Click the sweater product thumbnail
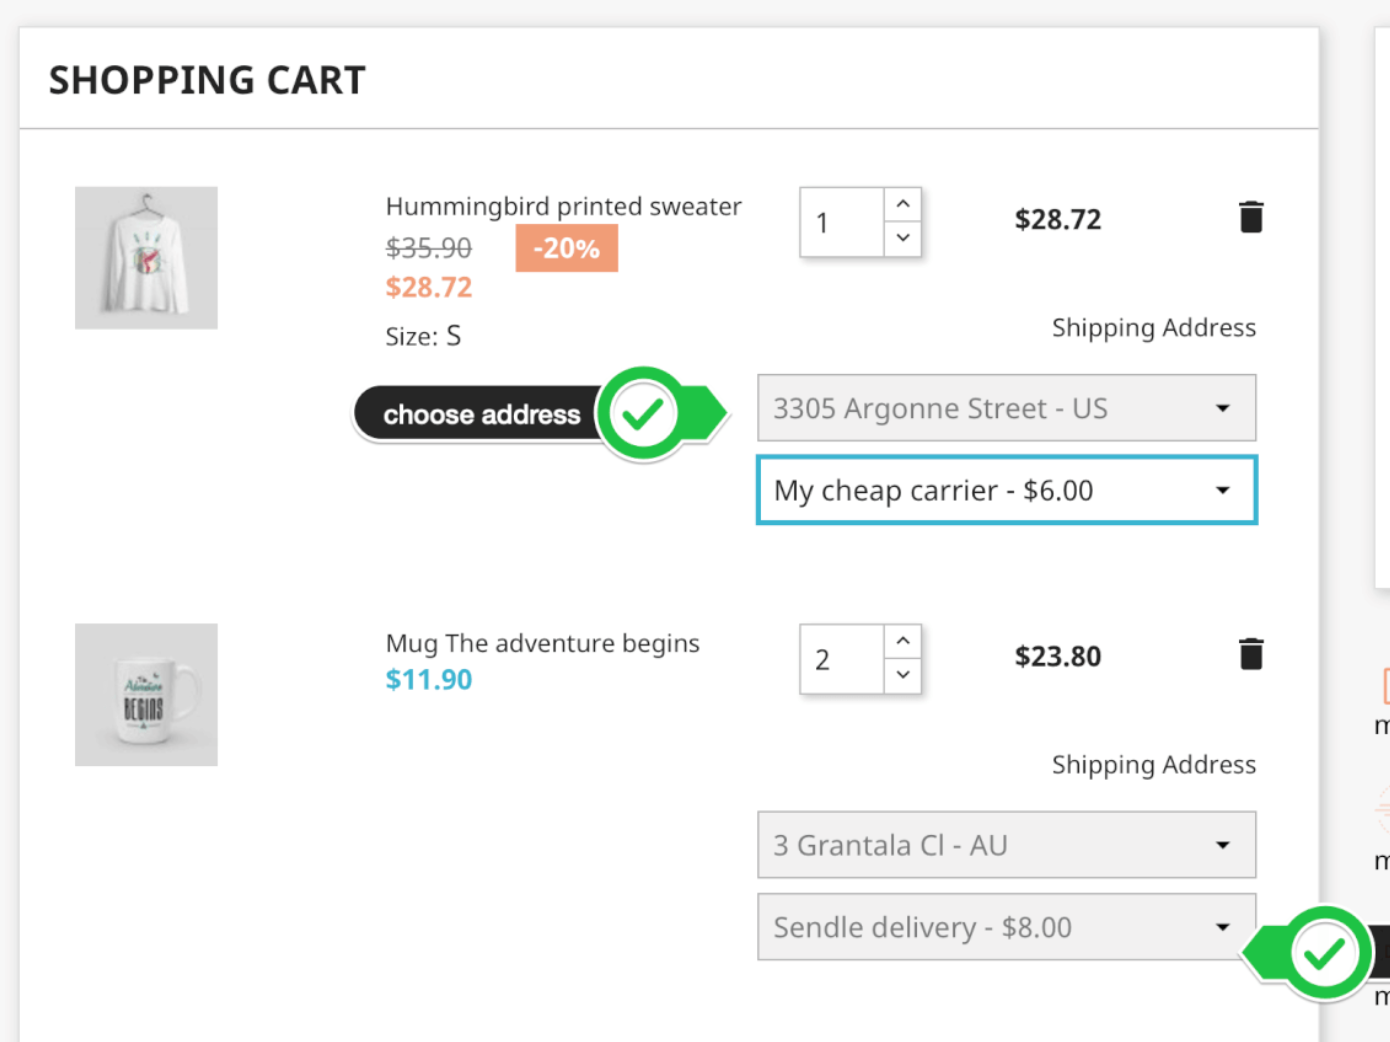The height and width of the screenshot is (1042, 1390). [x=146, y=258]
